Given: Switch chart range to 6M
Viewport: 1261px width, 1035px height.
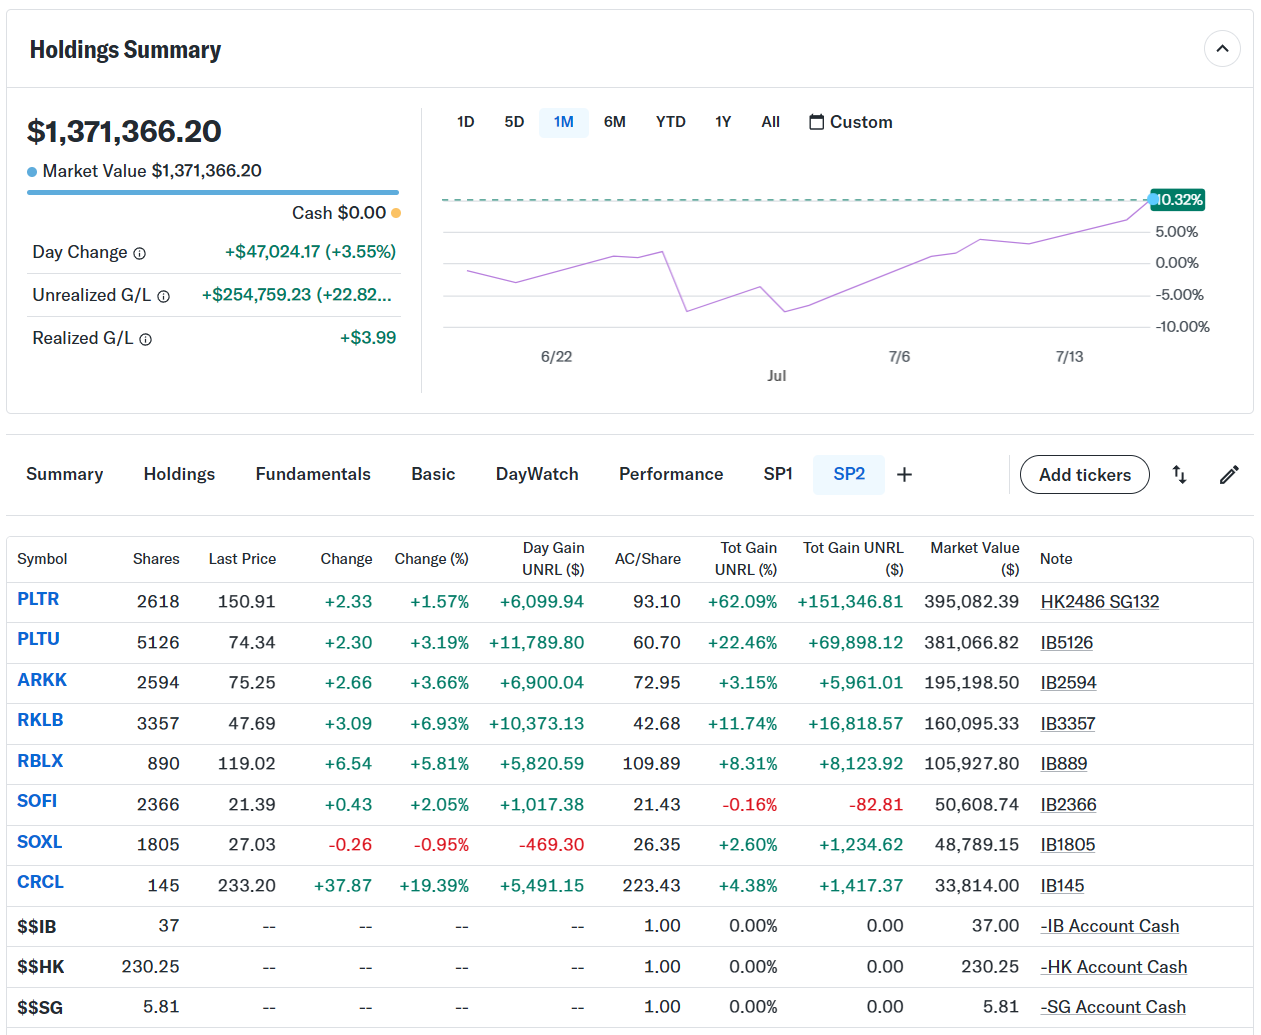Looking at the screenshot, I should [614, 122].
